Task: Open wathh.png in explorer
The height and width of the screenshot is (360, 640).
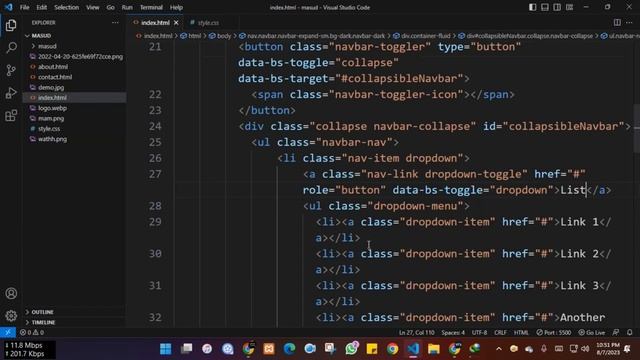Action: 52,139
